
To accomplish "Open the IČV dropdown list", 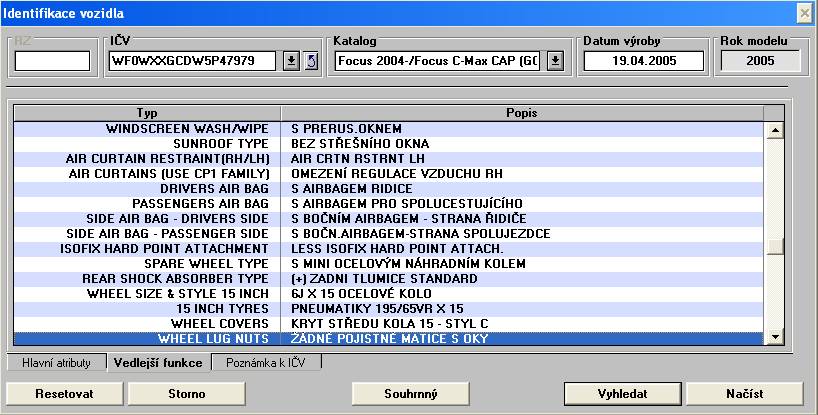I will coord(291,61).
